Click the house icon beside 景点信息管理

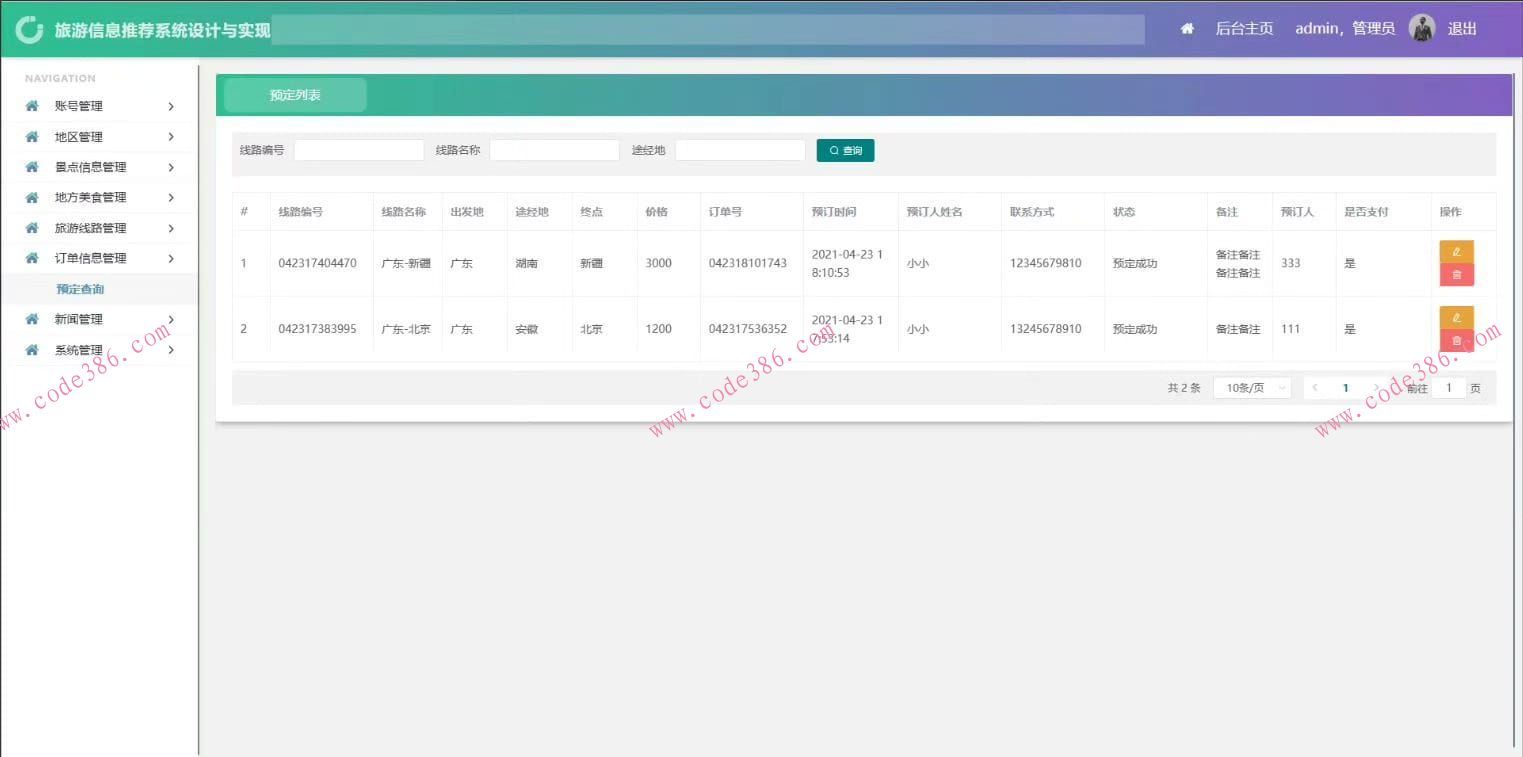pos(32,167)
